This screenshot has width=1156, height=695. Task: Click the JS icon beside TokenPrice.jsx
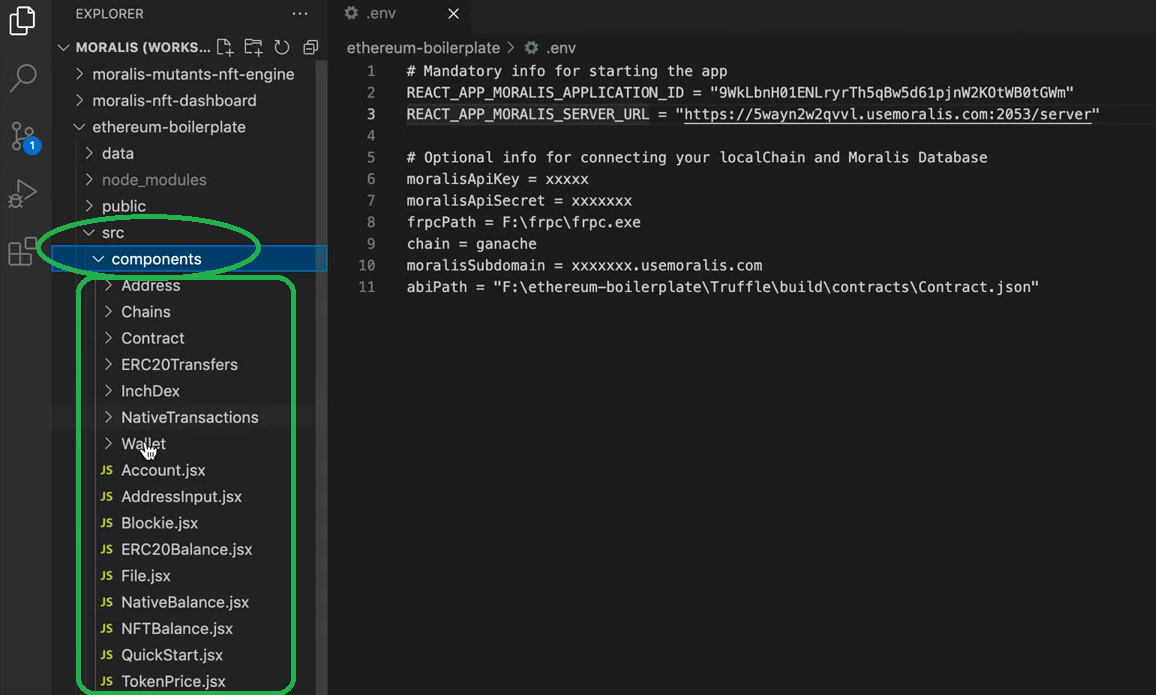tap(107, 682)
